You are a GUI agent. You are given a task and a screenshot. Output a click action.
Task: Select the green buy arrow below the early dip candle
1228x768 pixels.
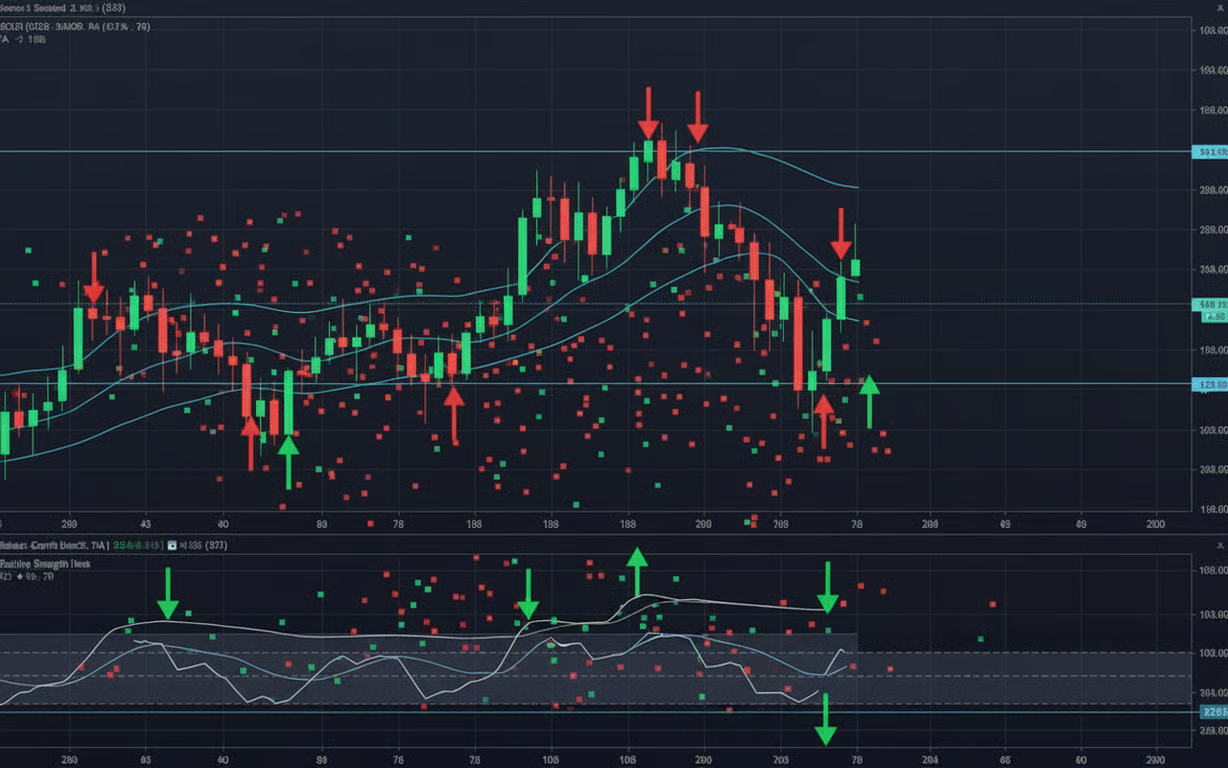click(x=288, y=461)
